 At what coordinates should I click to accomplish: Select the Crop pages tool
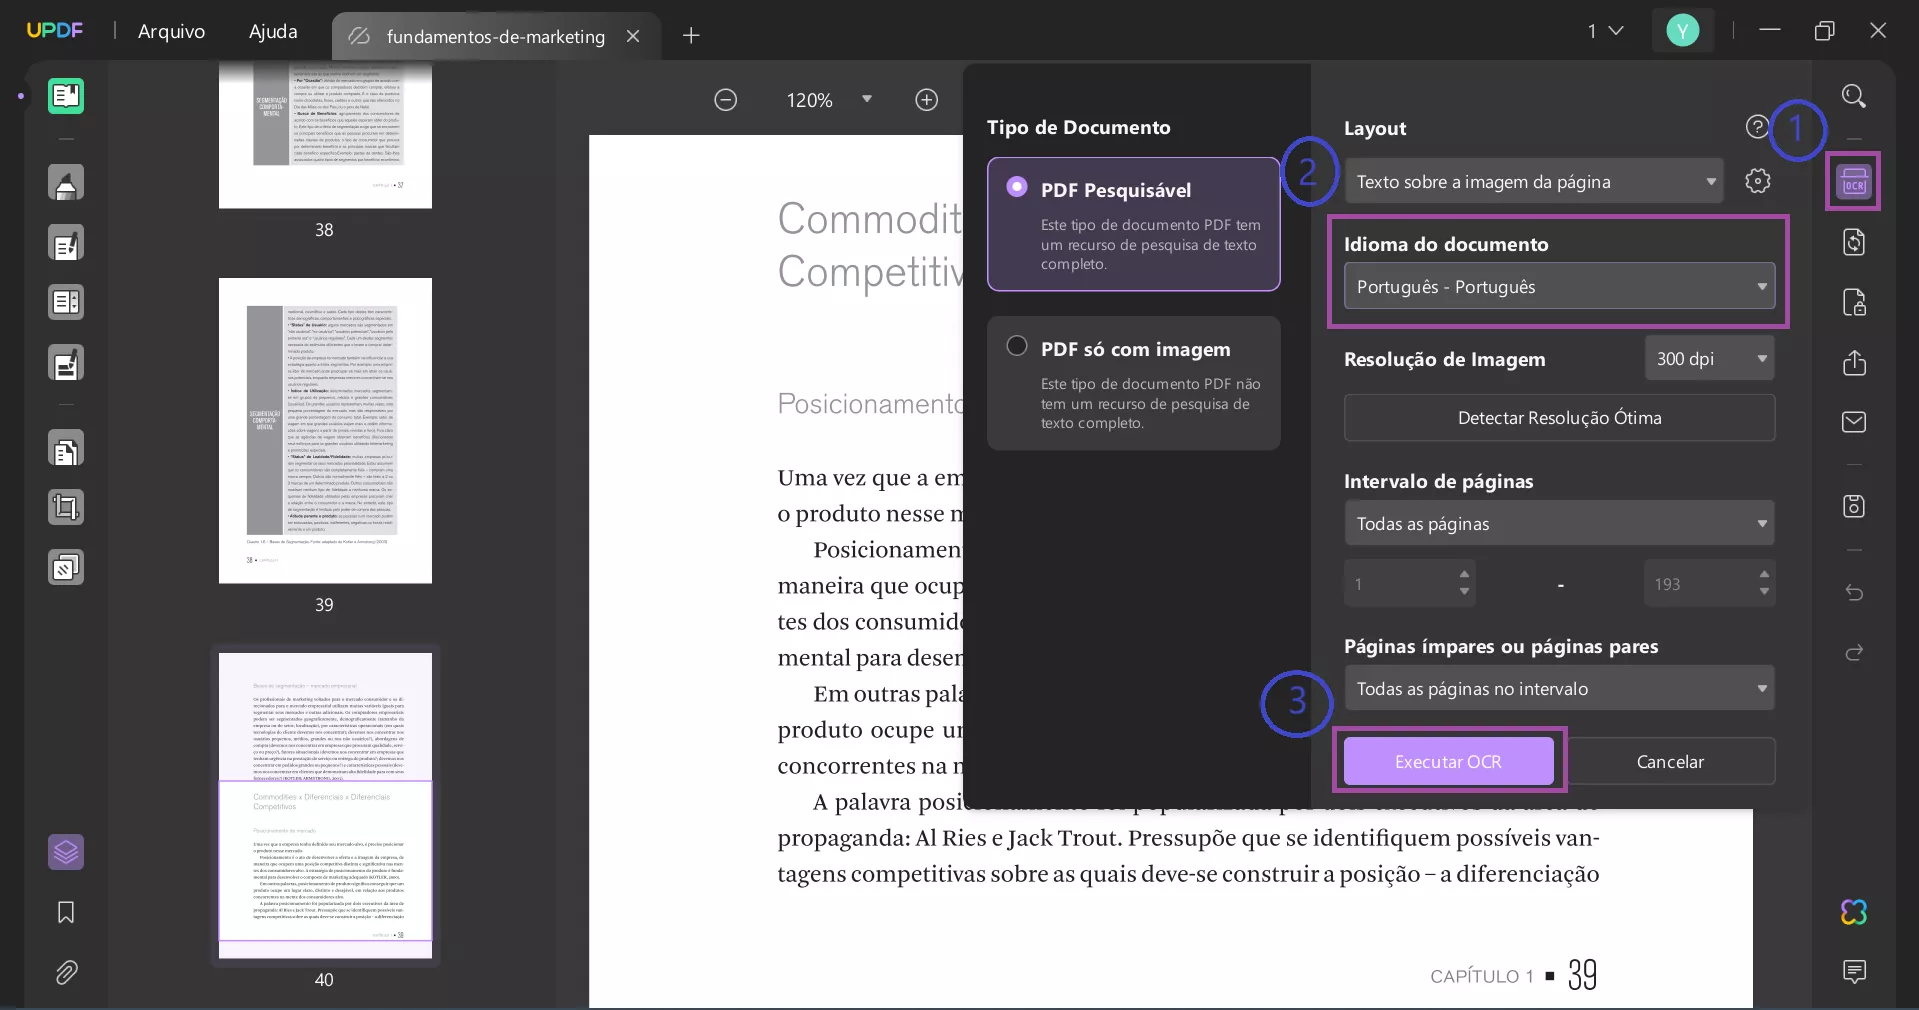point(66,507)
